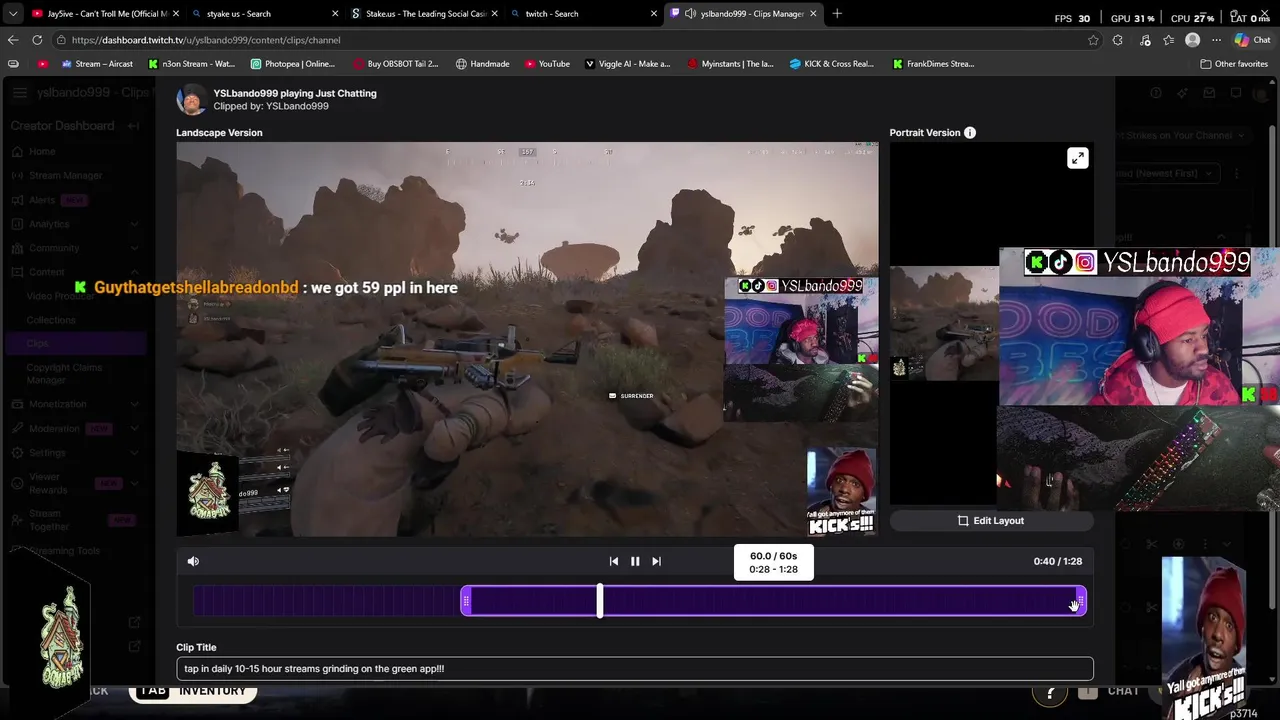
Task: Open the Stream – Aircast bookmark
Action: pyautogui.click(x=97, y=63)
